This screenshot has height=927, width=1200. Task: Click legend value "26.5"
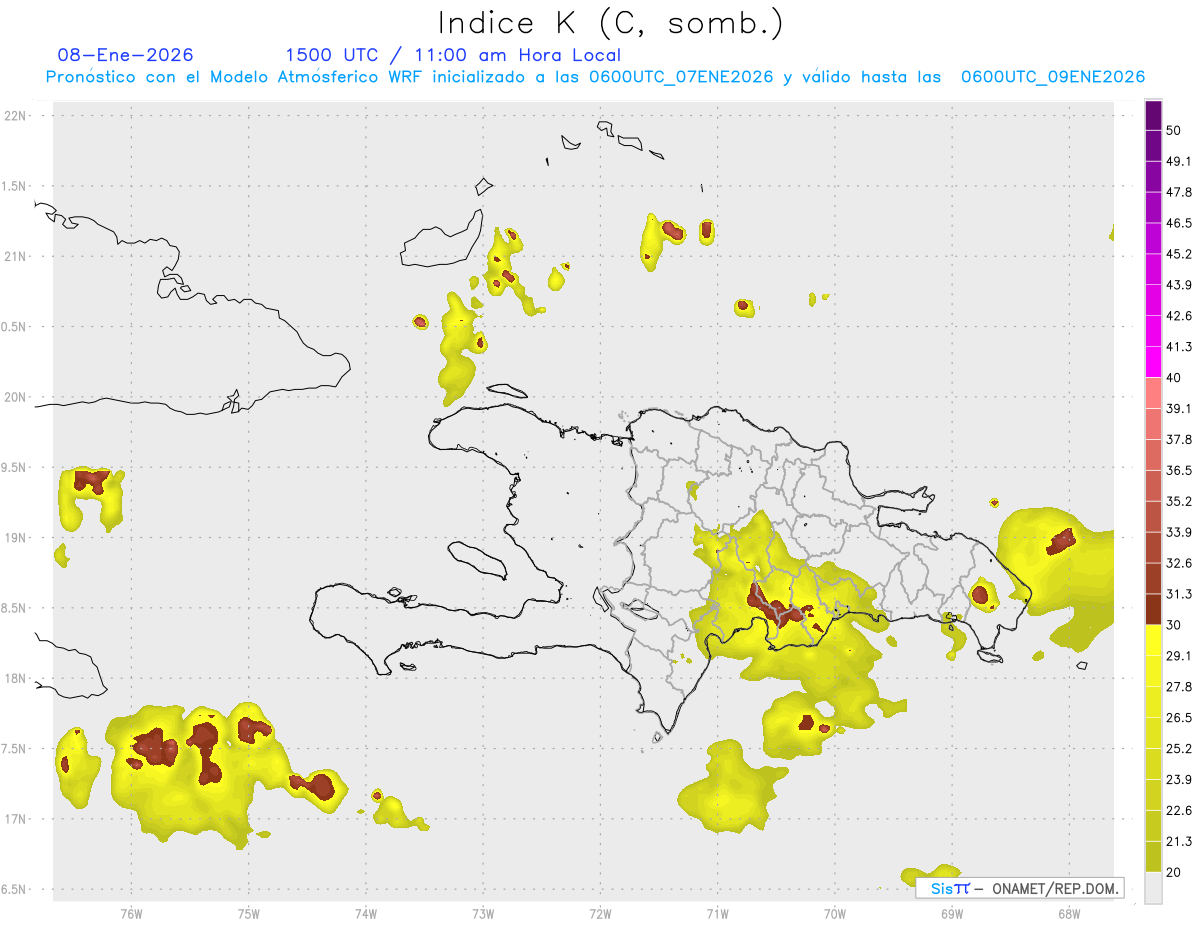pos(1179,719)
